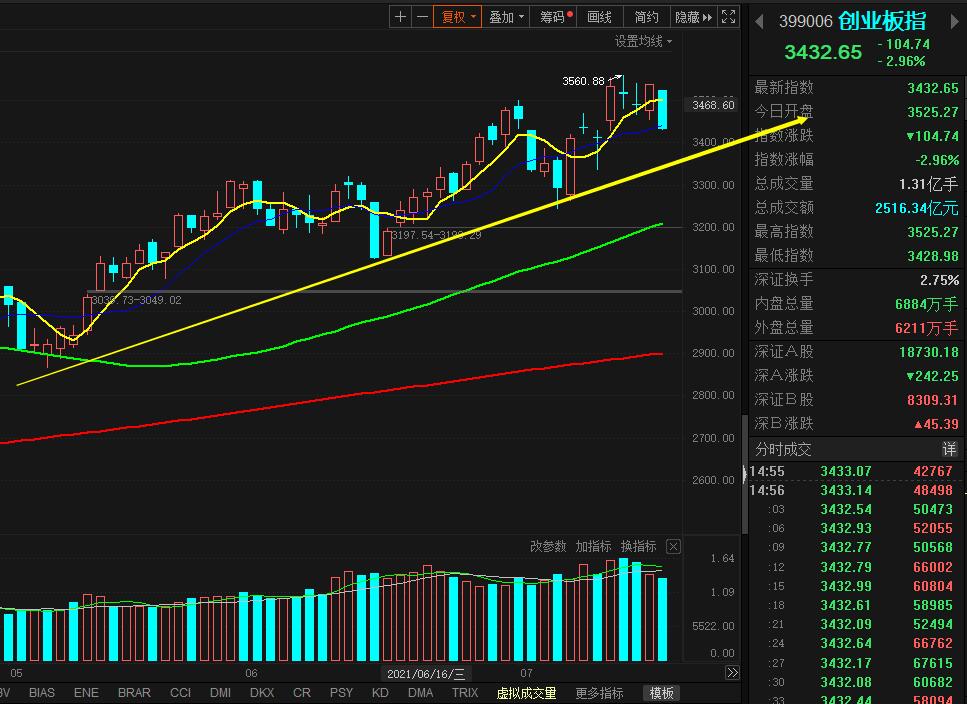Click 换指标 to change indicator
This screenshot has height=704, width=967.
(638, 546)
